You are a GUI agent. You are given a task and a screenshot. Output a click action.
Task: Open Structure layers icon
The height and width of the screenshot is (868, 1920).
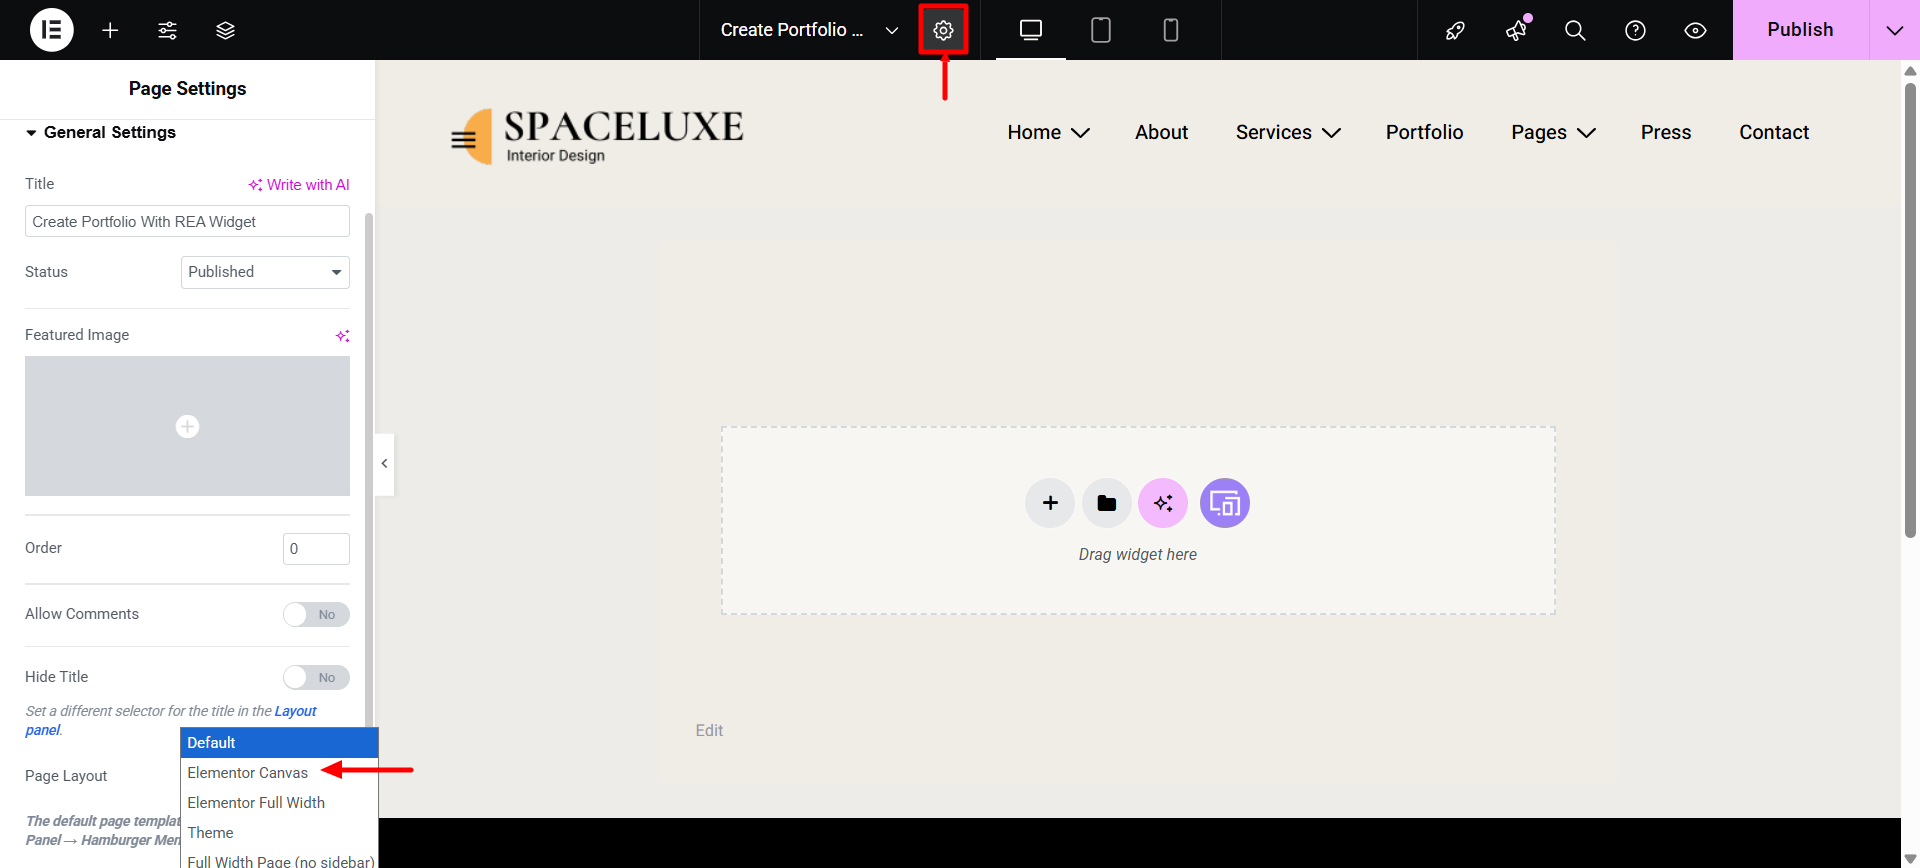(225, 30)
